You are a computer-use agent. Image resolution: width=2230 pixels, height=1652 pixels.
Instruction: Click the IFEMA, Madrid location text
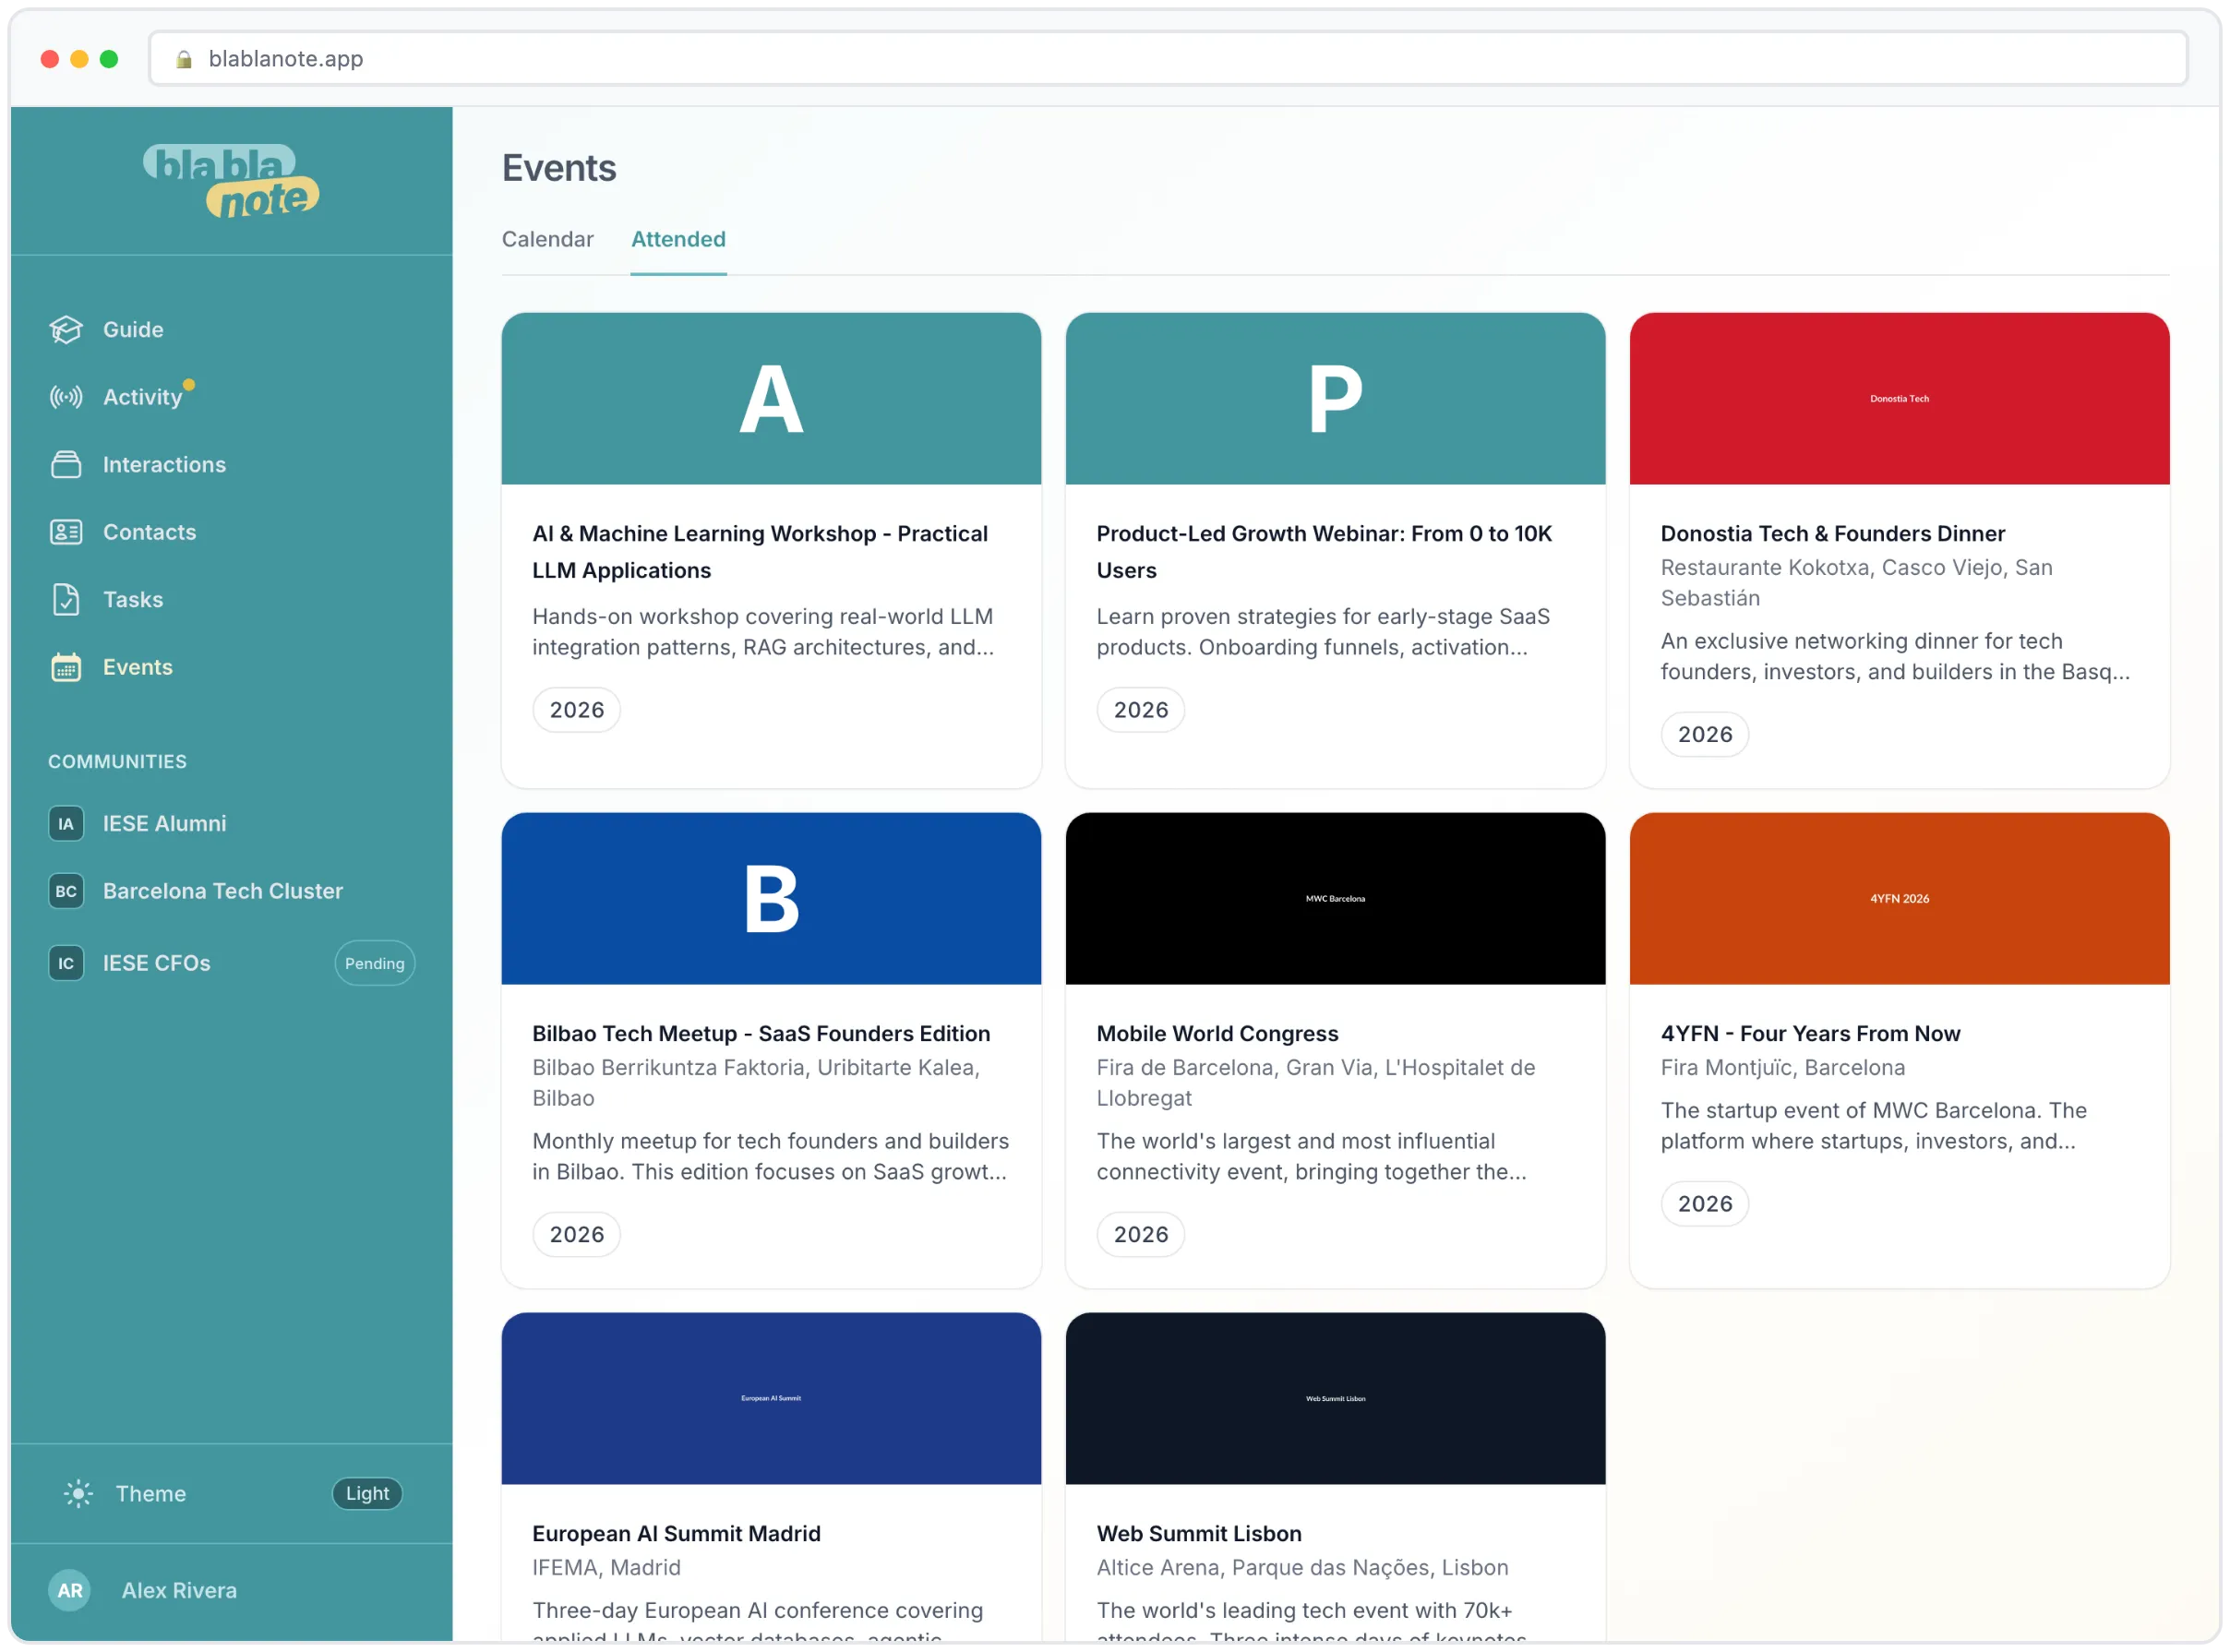coord(607,1568)
